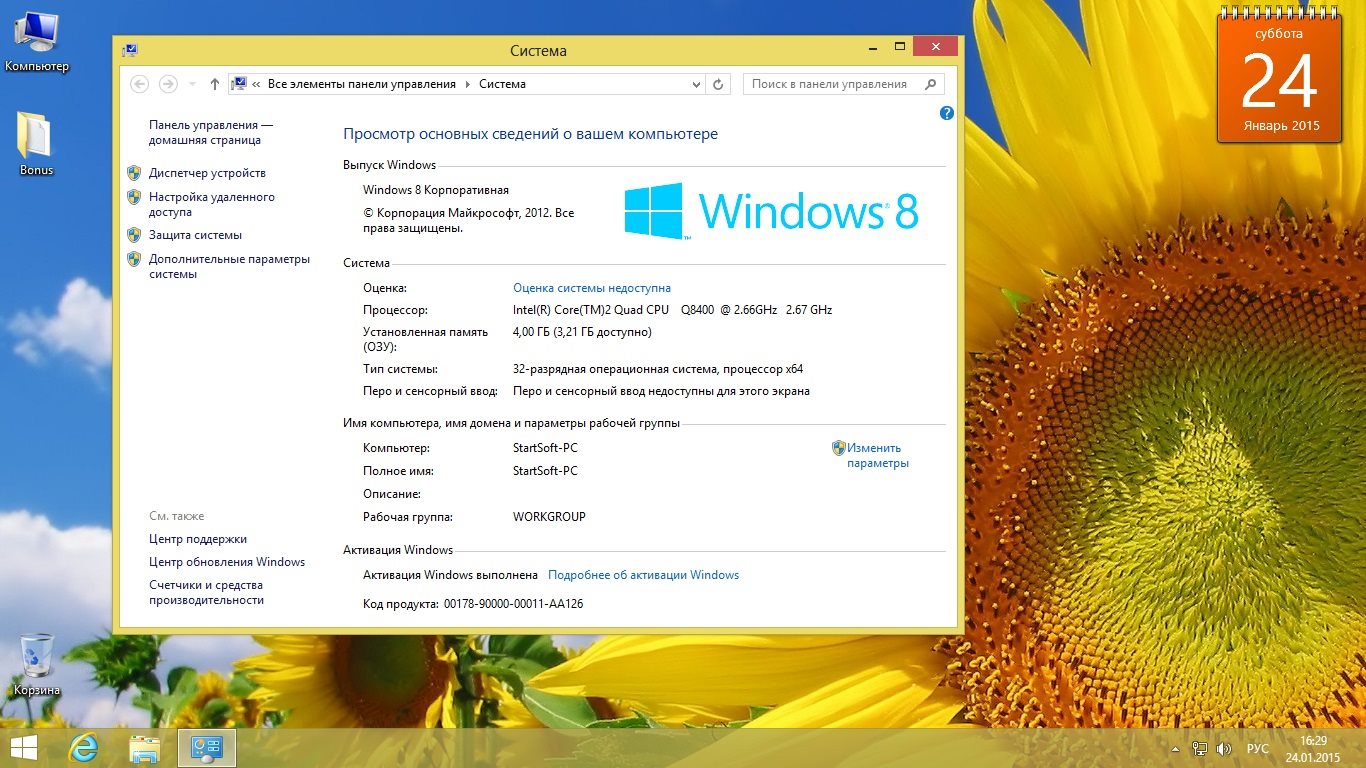Click StartSoft-PC next to Полное имя
This screenshot has height=768, width=1366.
pos(545,471)
